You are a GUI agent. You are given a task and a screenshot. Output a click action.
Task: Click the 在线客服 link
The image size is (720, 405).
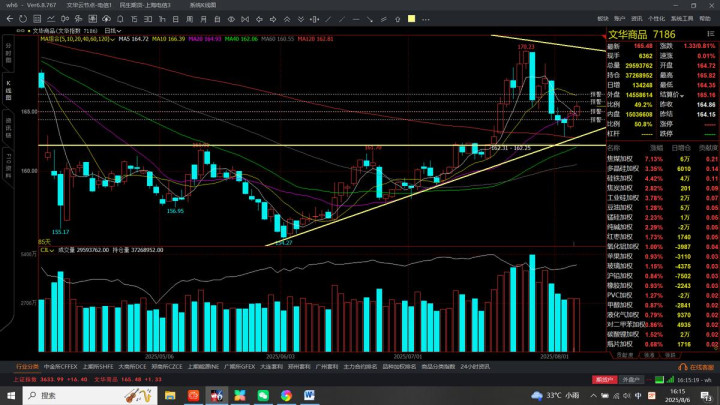coord(696,367)
